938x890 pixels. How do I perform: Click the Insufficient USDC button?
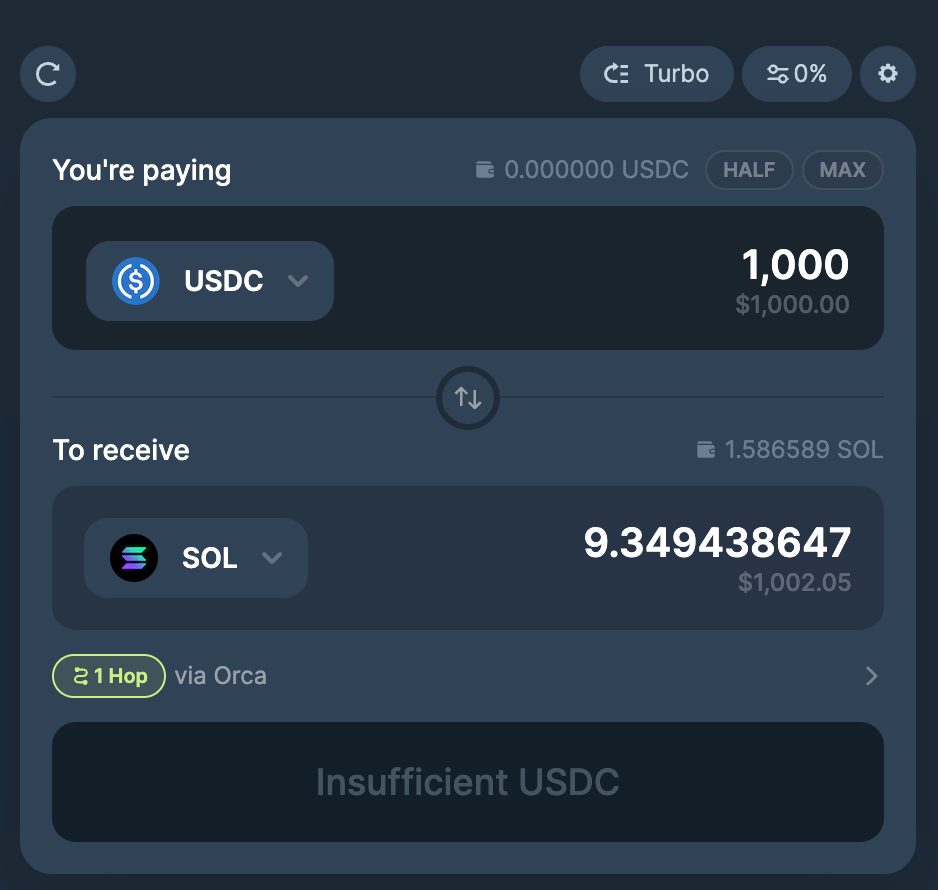pyautogui.click(x=467, y=782)
